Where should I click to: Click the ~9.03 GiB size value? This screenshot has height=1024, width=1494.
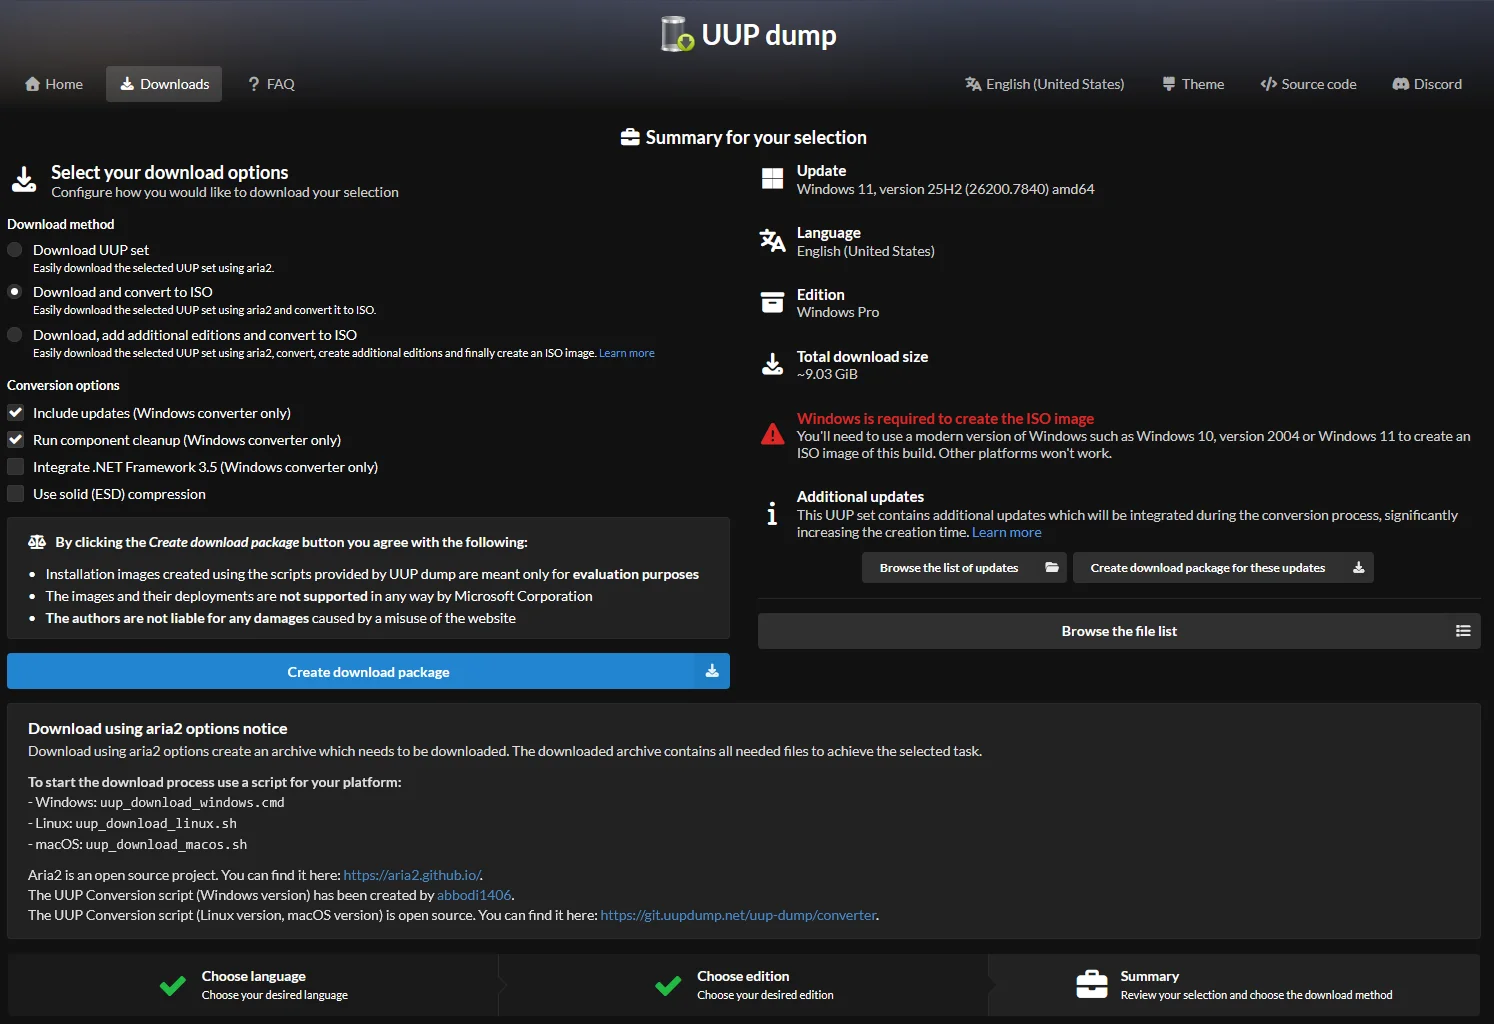[827, 374]
